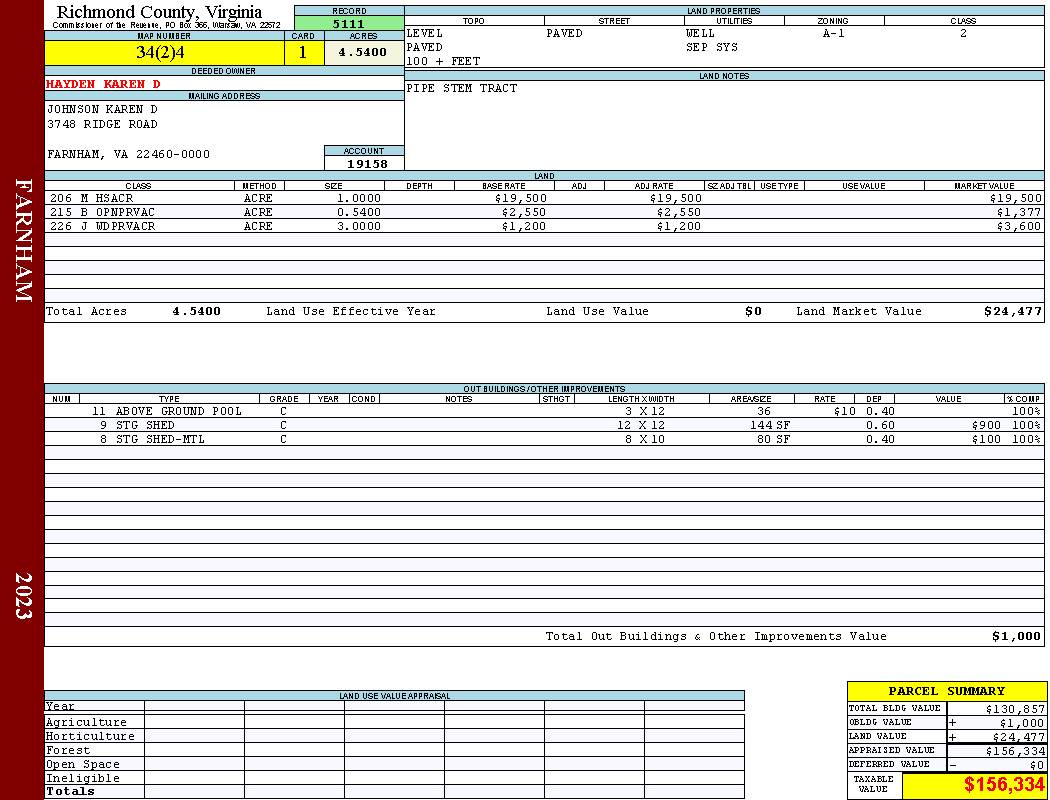Click size 0.5400 in land table
The width and height of the screenshot is (1050, 800).
pyautogui.click(x=359, y=212)
